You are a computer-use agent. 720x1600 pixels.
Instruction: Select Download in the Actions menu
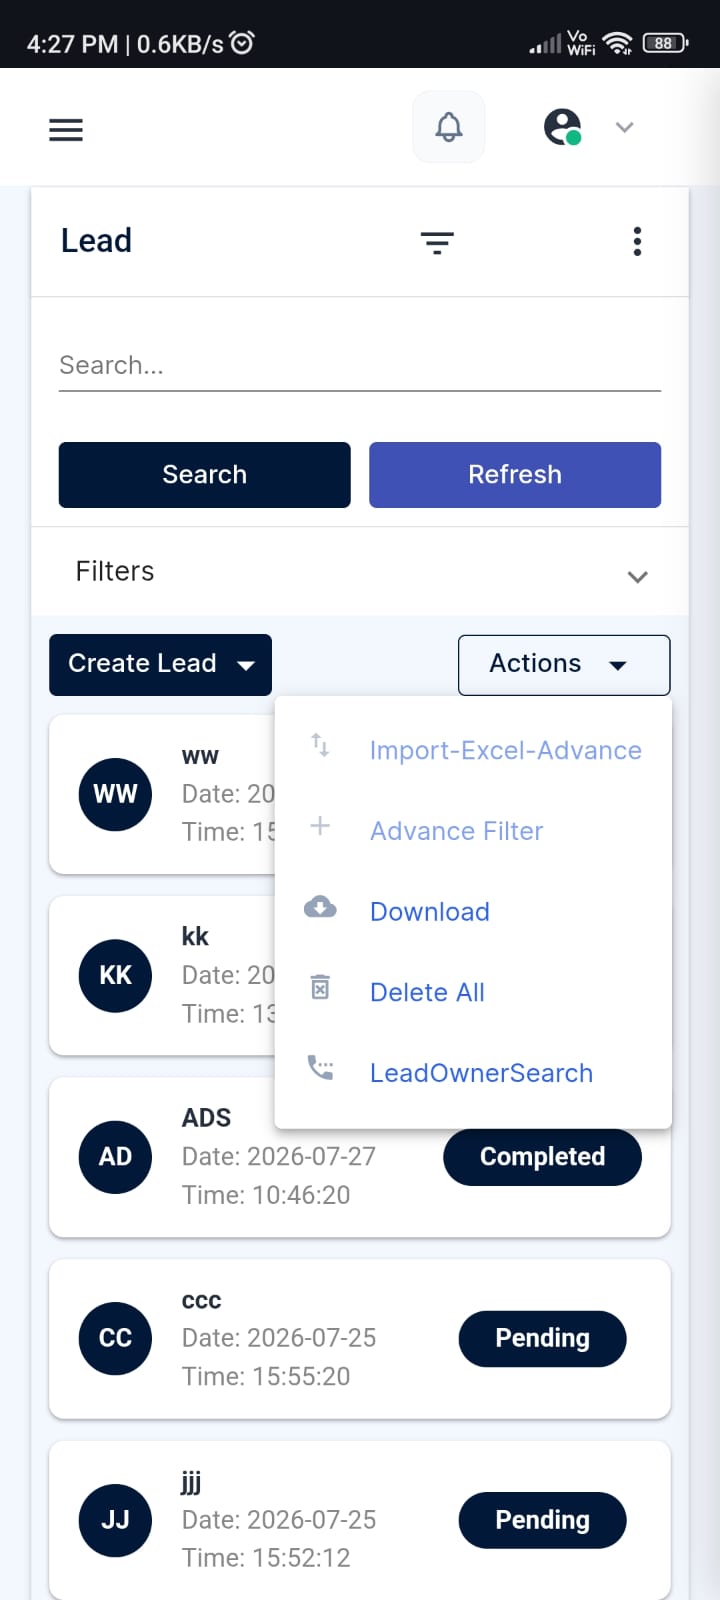430,912
